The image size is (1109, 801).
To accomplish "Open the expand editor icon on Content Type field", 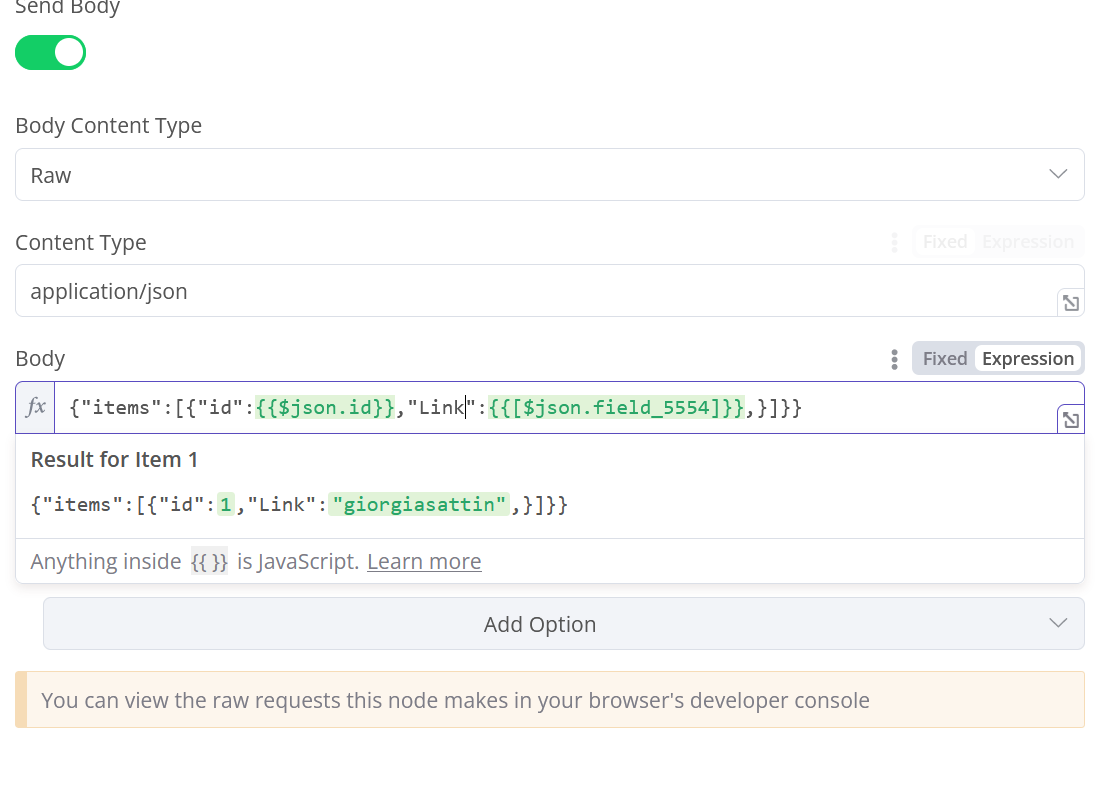I will (x=1070, y=303).
